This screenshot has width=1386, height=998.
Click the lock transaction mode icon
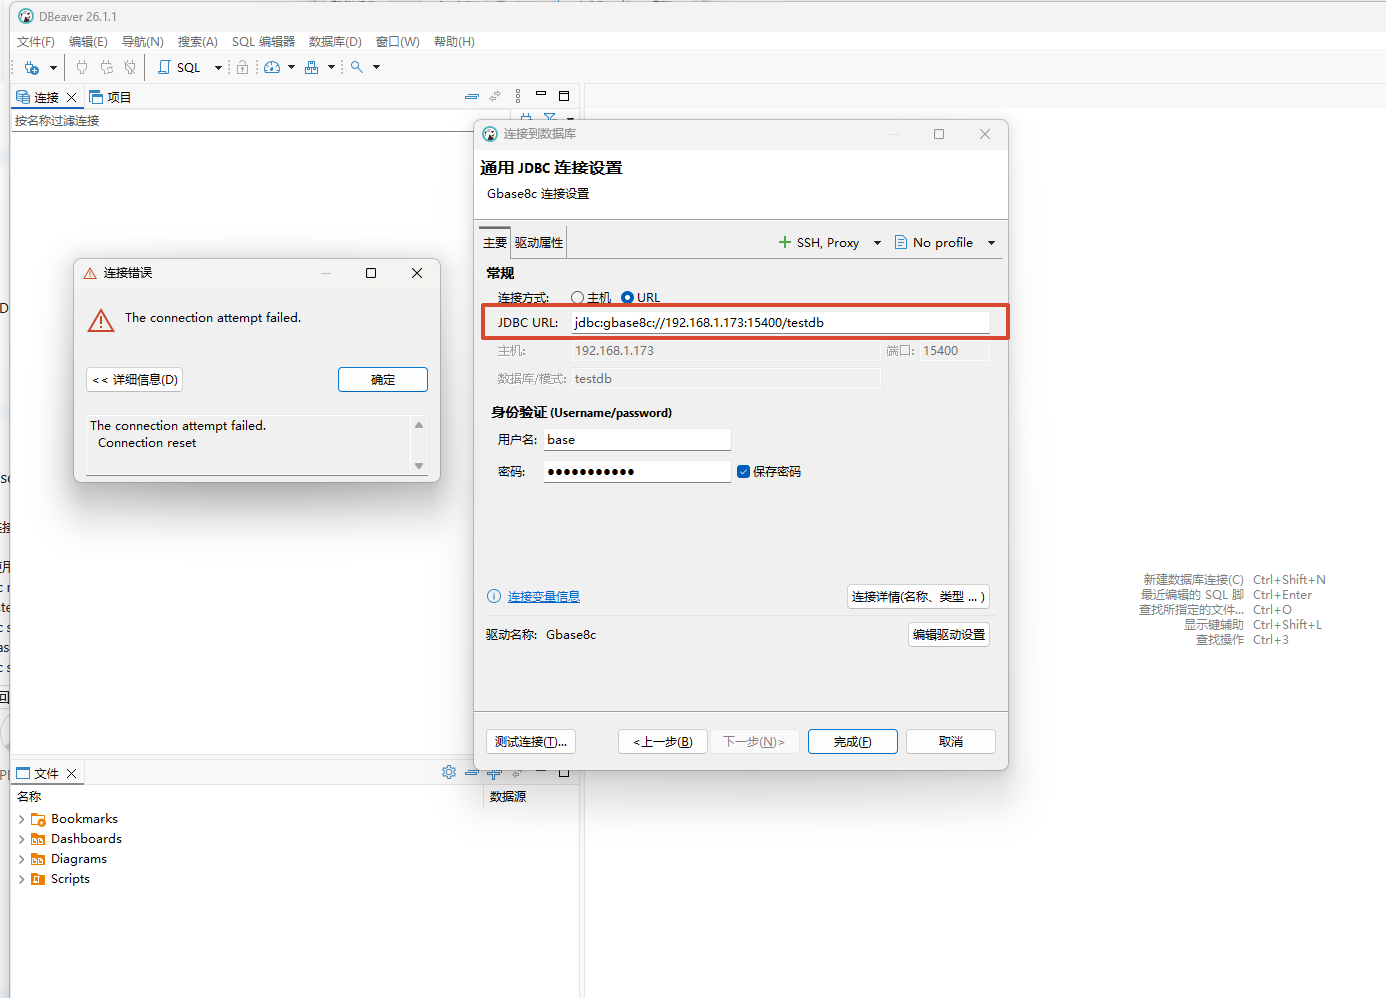tap(242, 68)
